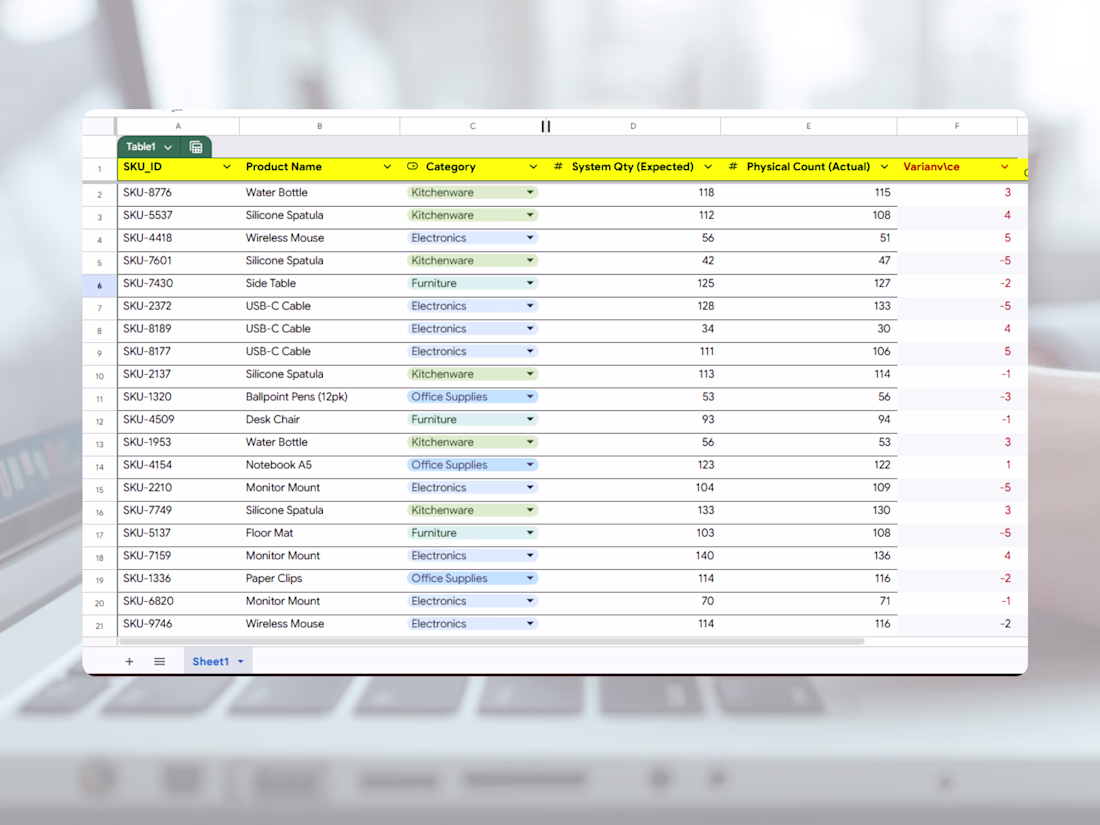Select the Paper Clips product cell
Screen dimensions: 1100x825
pyautogui.click(x=320, y=579)
